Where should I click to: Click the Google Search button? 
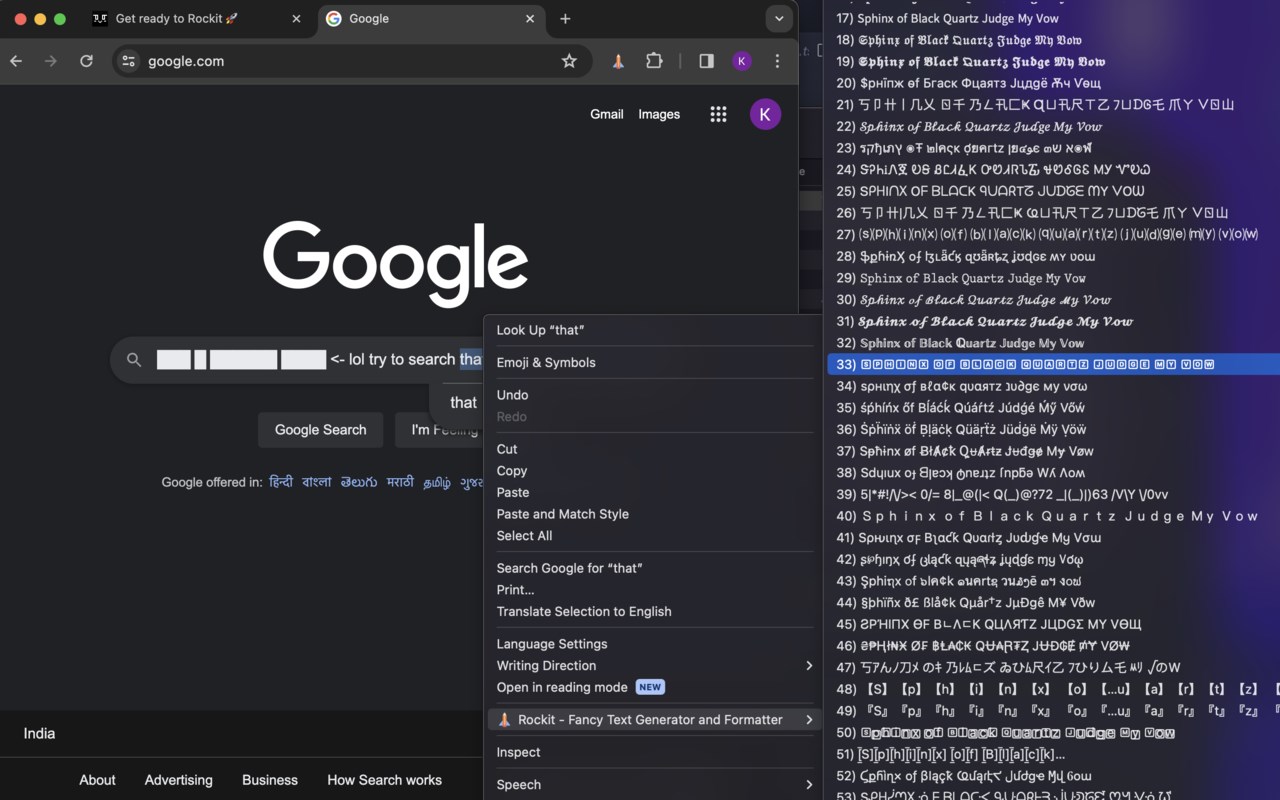[321, 430]
